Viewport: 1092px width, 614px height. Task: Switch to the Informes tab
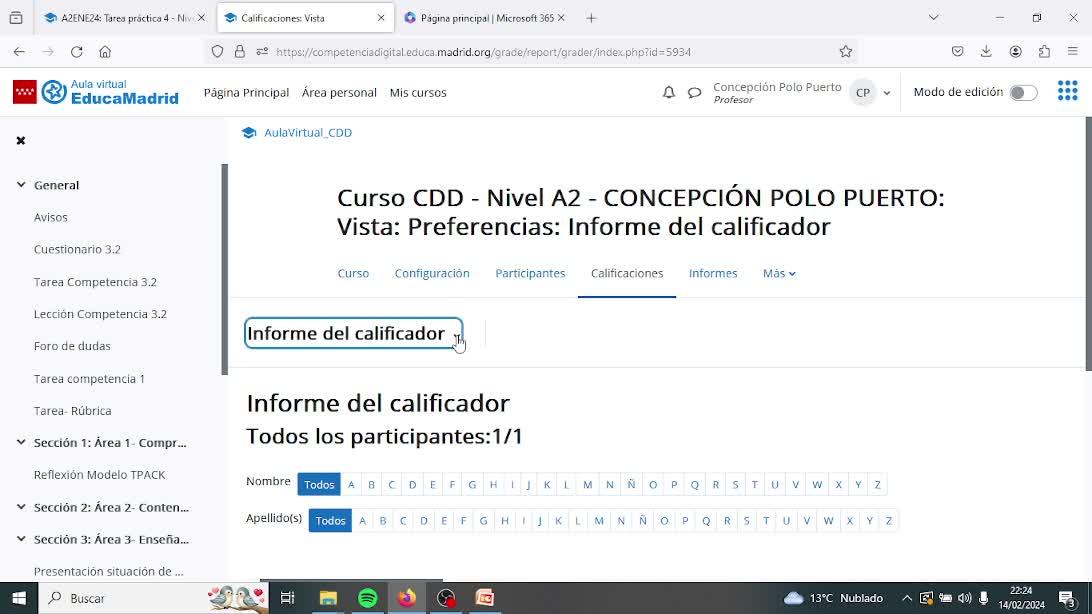[x=712, y=274]
